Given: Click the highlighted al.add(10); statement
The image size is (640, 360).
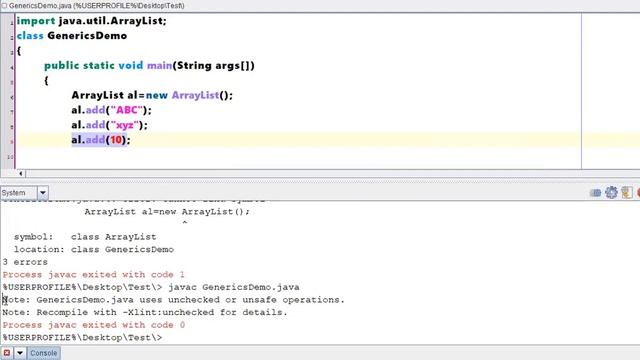Looking at the screenshot, I should (x=101, y=140).
